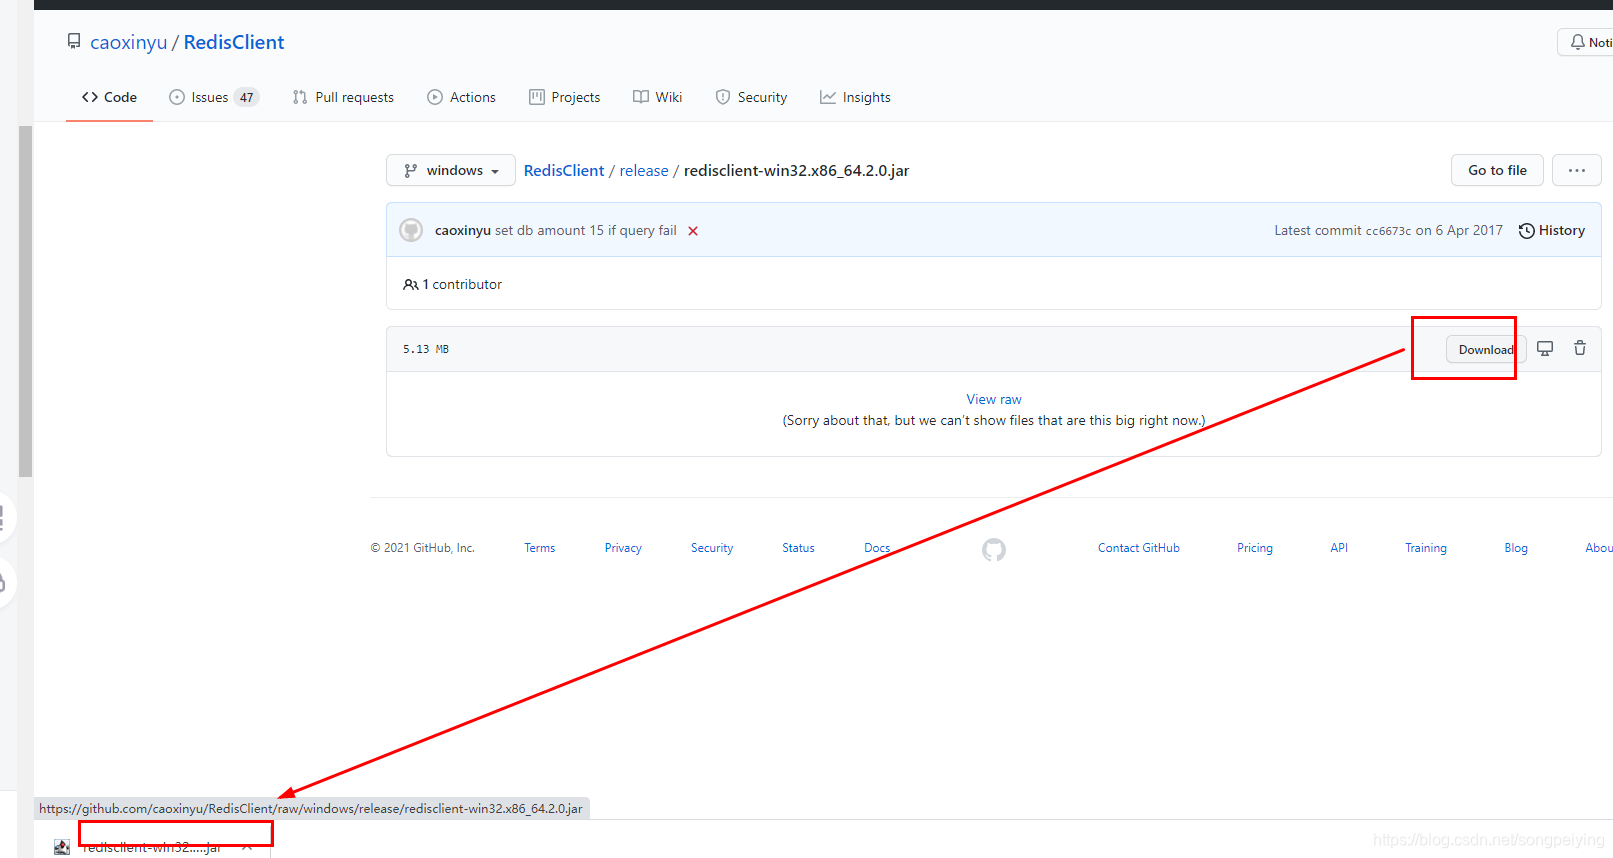Image resolution: width=1613 pixels, height=858 pixels.
Task: Open the caoxinyu user profile link
Action: (128, 42)
